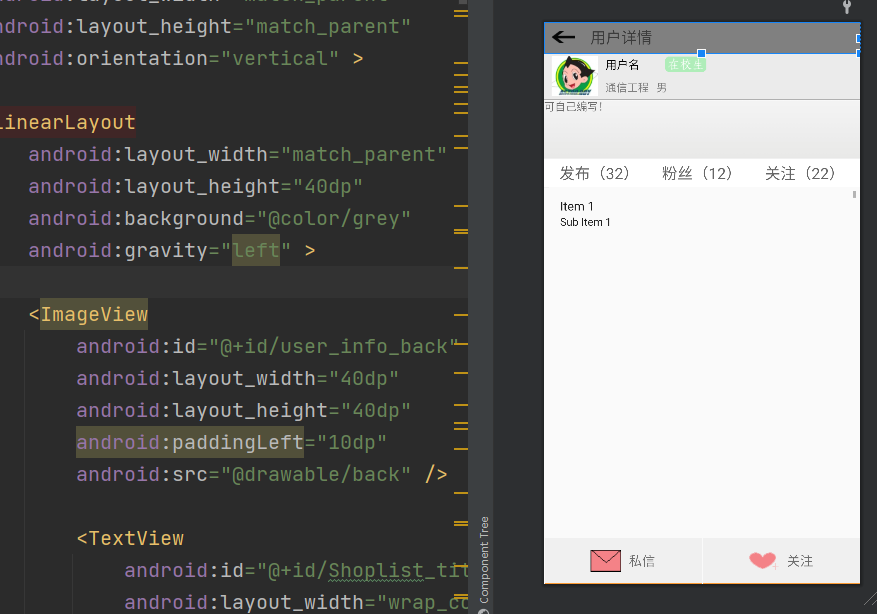Click the pink heart follow icon
877x614 pixels.
click(762, 560)
